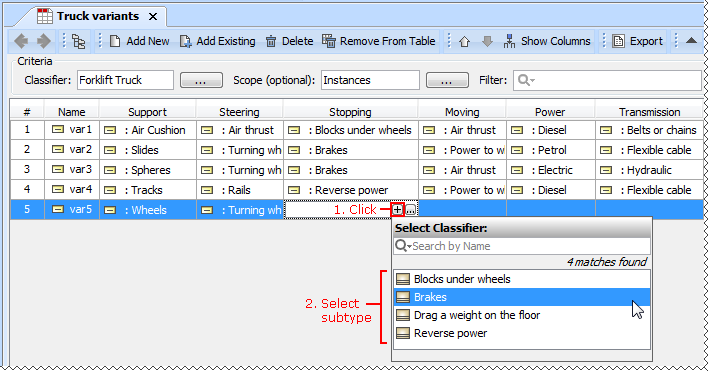Open the Show Columns options

pyautogui.click(x=547, y=41)
